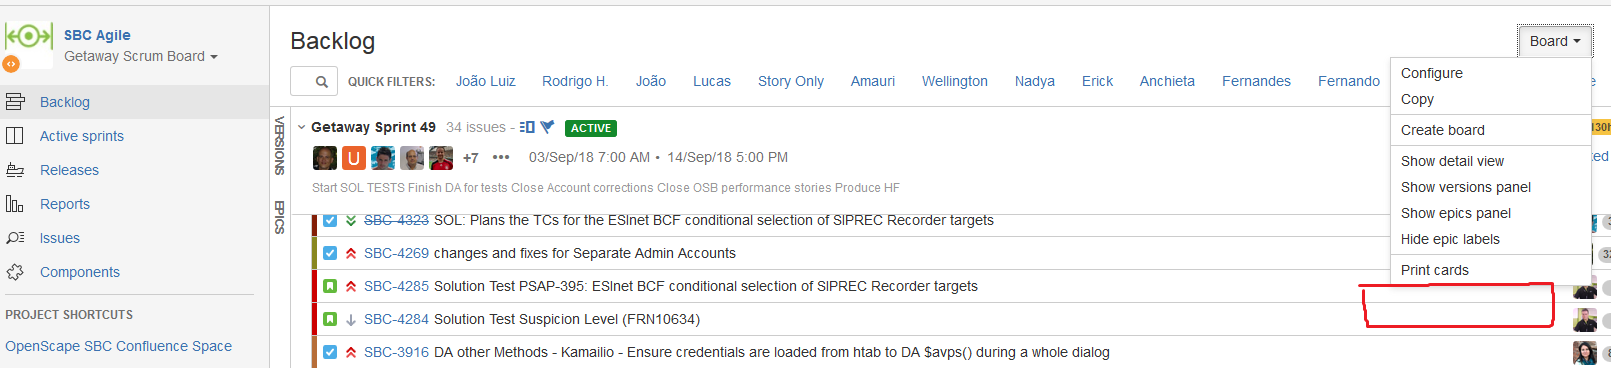Screen dimensions: 1611x368
Task: Open the Board dropdown button
Action: tap(1555, 41)
